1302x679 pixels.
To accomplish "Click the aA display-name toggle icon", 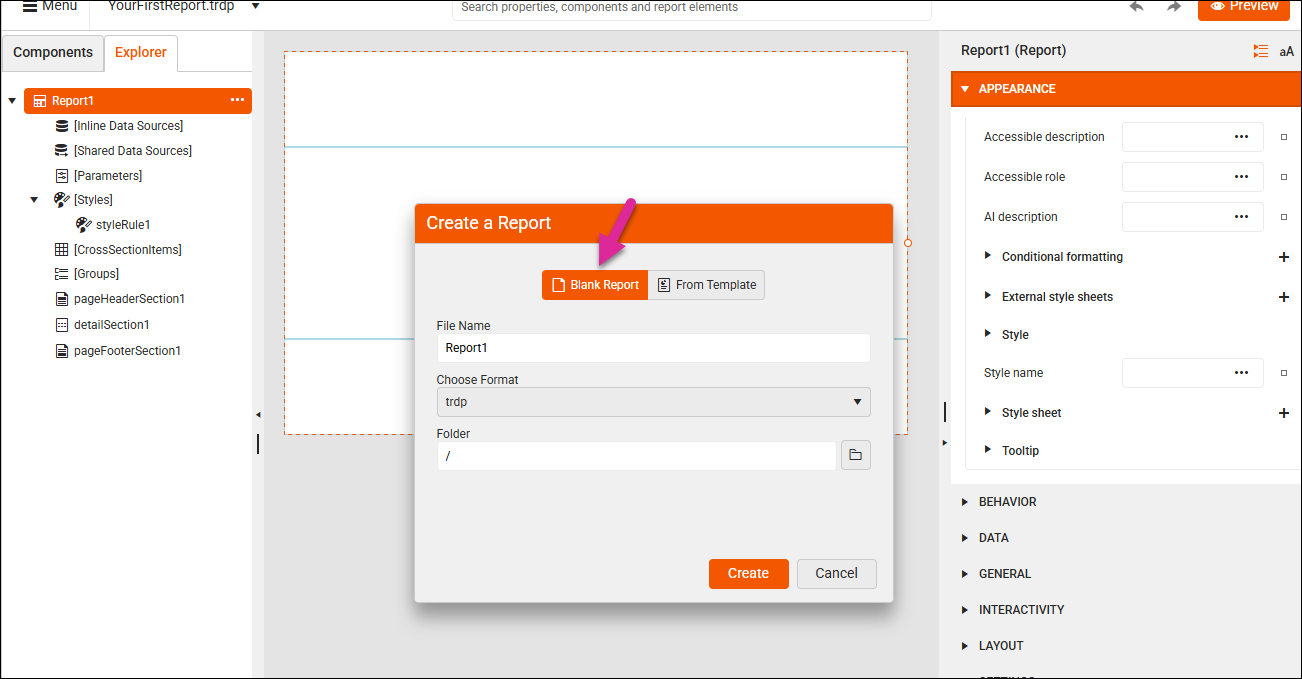I will click(x=1286, y=51).
